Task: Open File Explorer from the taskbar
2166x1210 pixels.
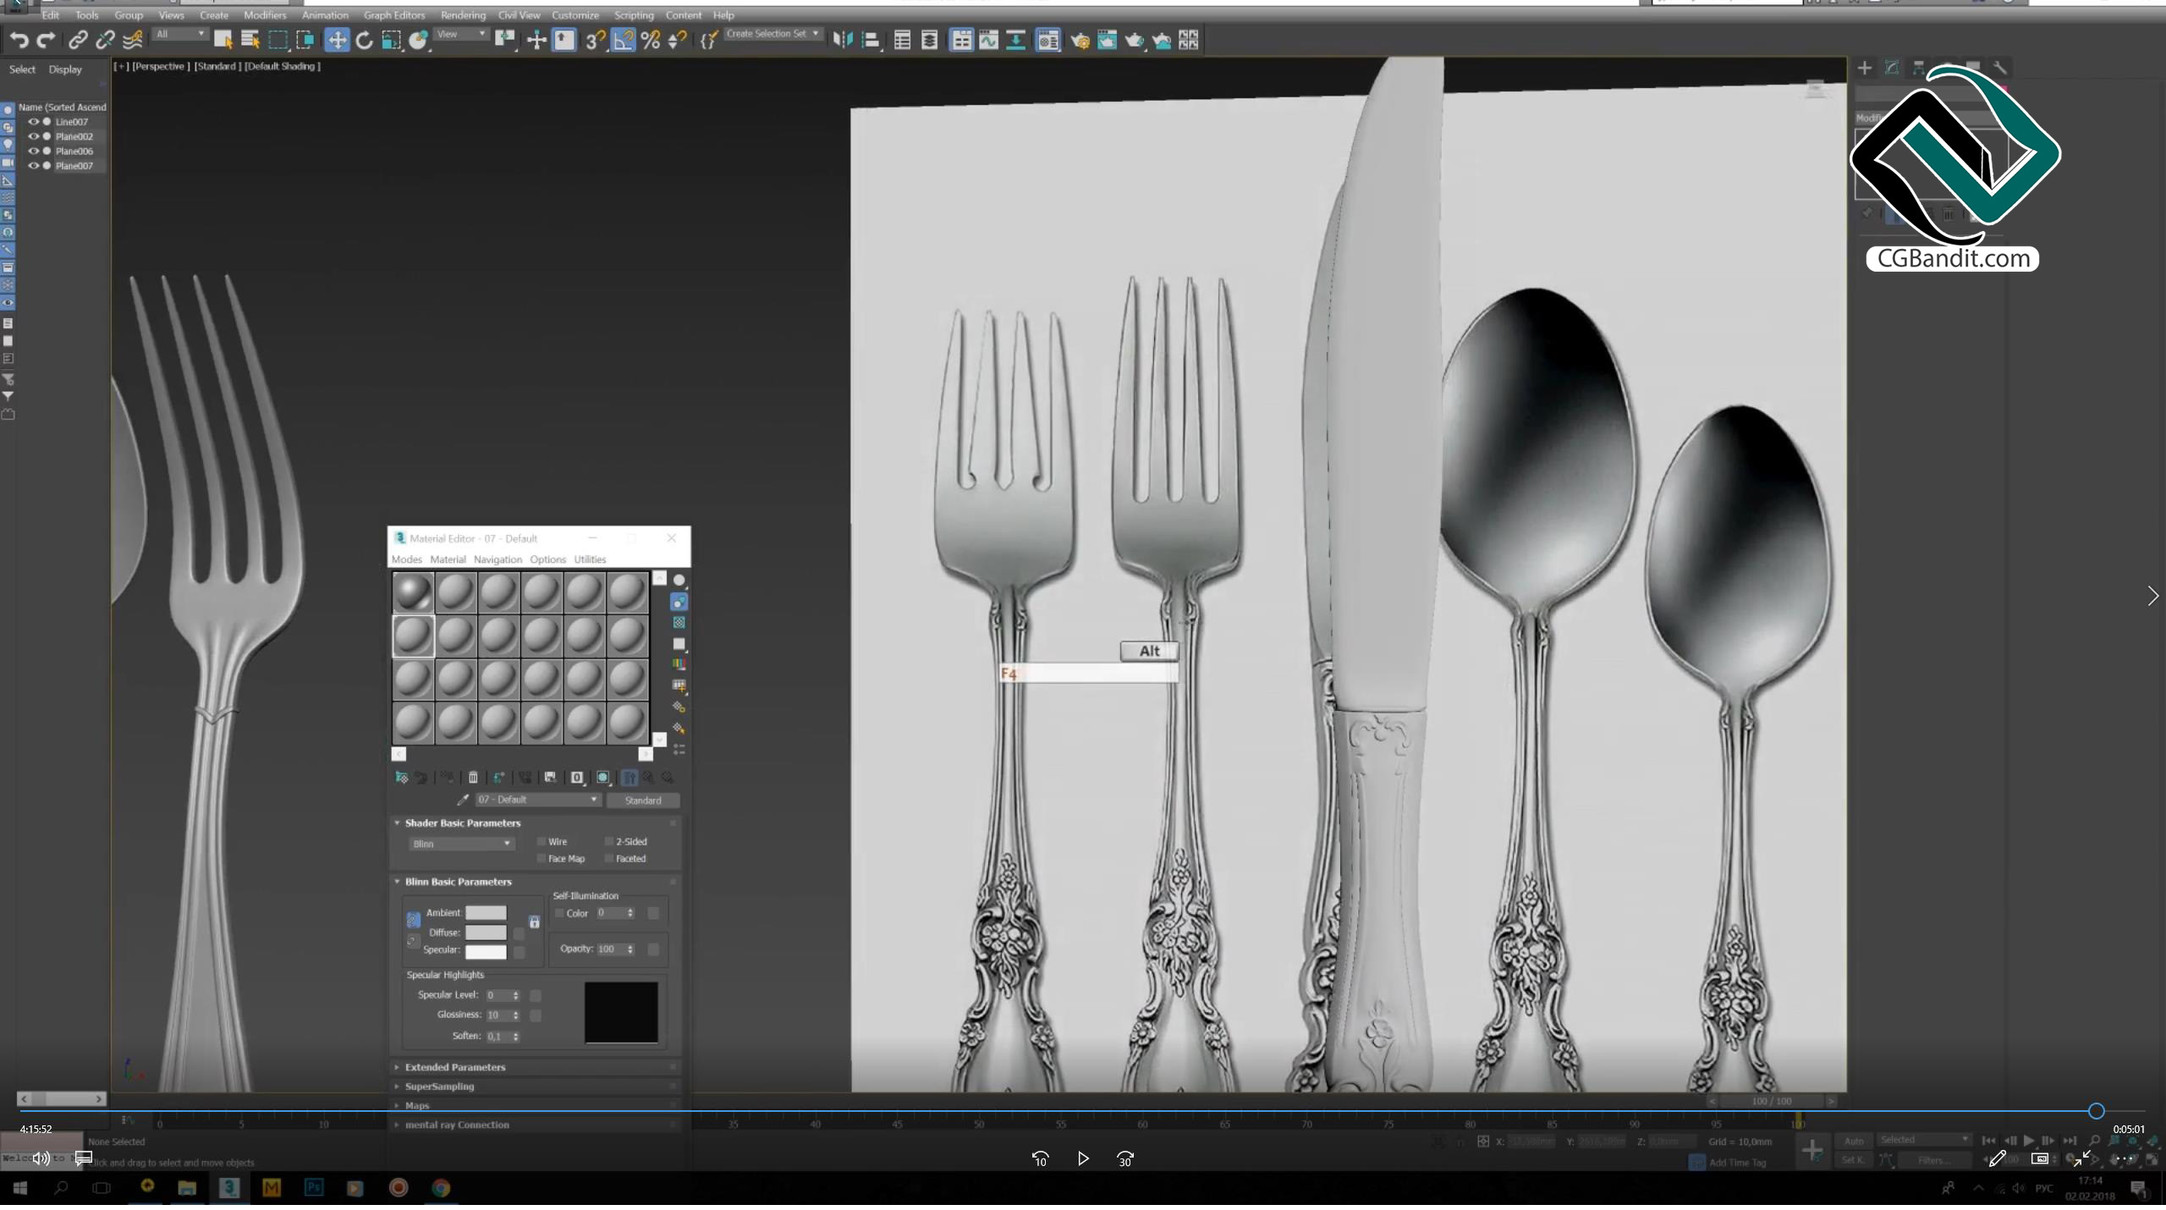Action: coord(187,1187)
